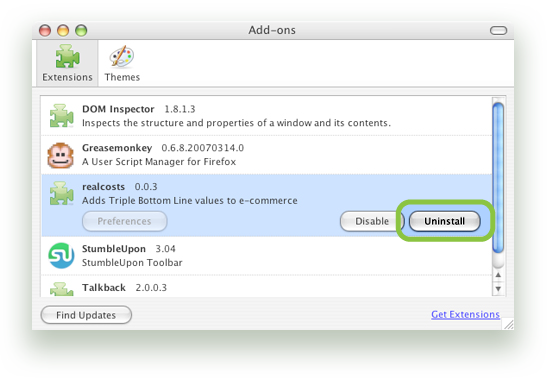Click the toolbar toggle pill button in title bar
The image size is (550, 380).
click(498, 31)
